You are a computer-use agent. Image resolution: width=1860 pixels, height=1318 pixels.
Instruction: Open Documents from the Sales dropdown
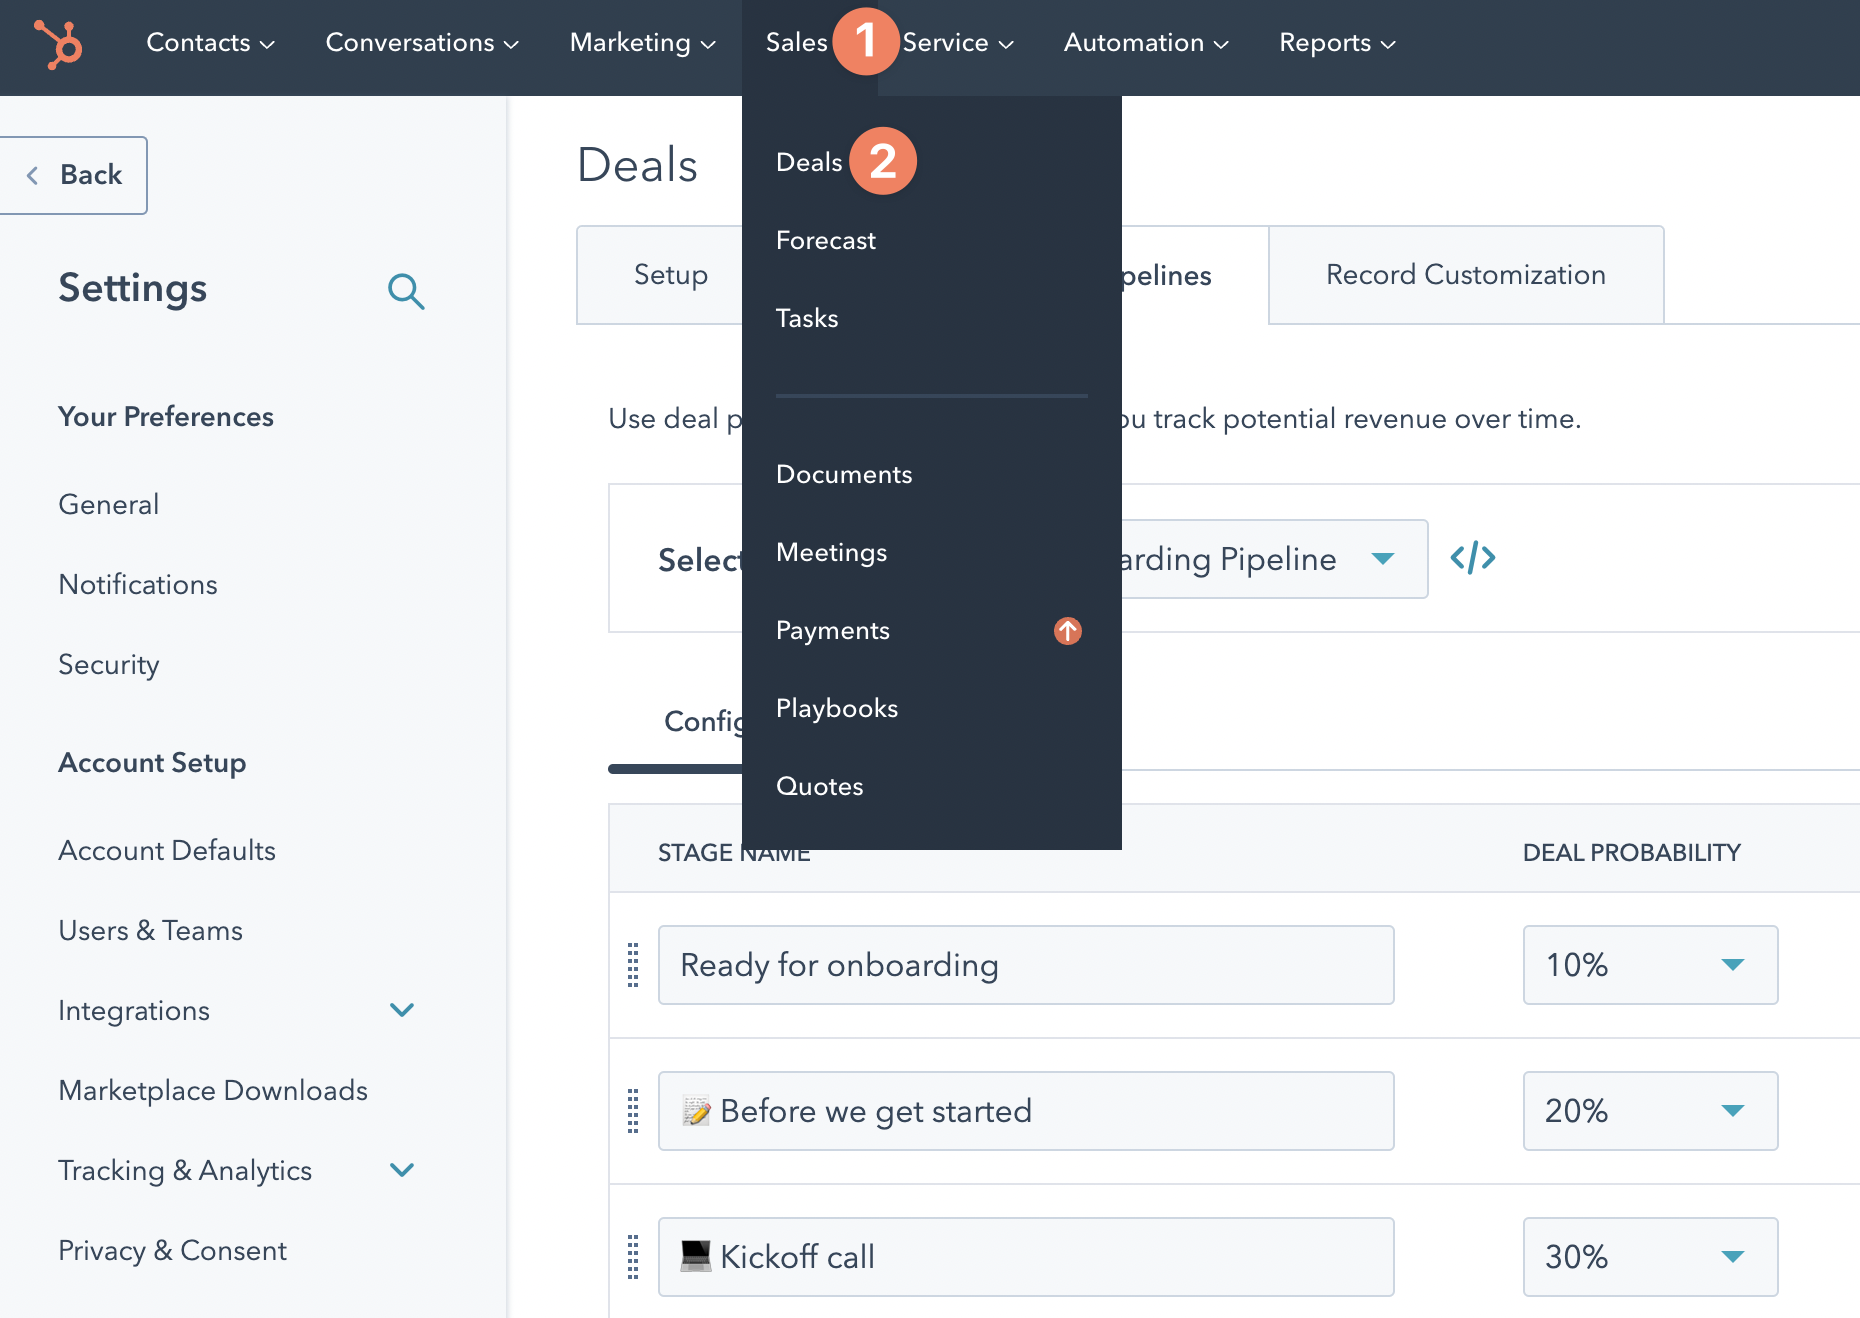pos(844,474)
